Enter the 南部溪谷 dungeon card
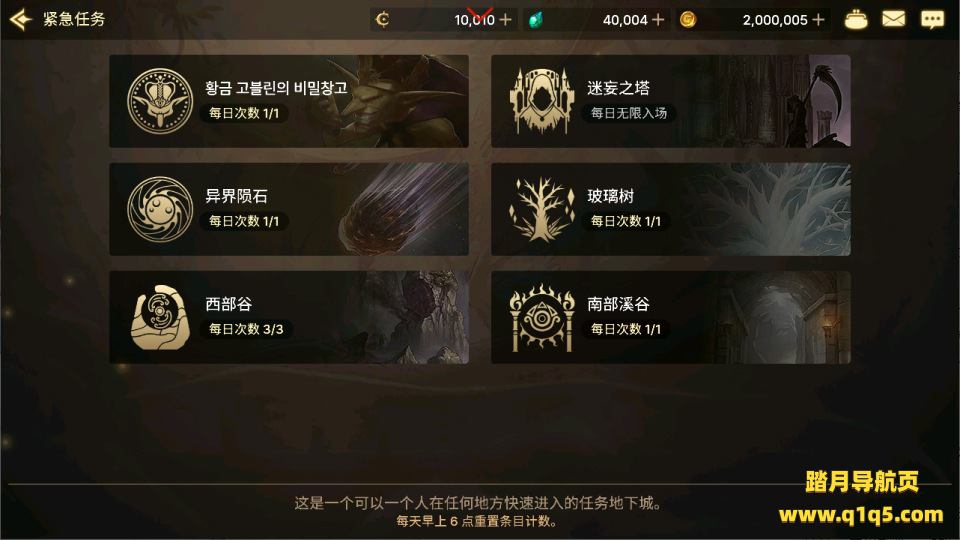960x540 pixels. [x=670, y=317]
